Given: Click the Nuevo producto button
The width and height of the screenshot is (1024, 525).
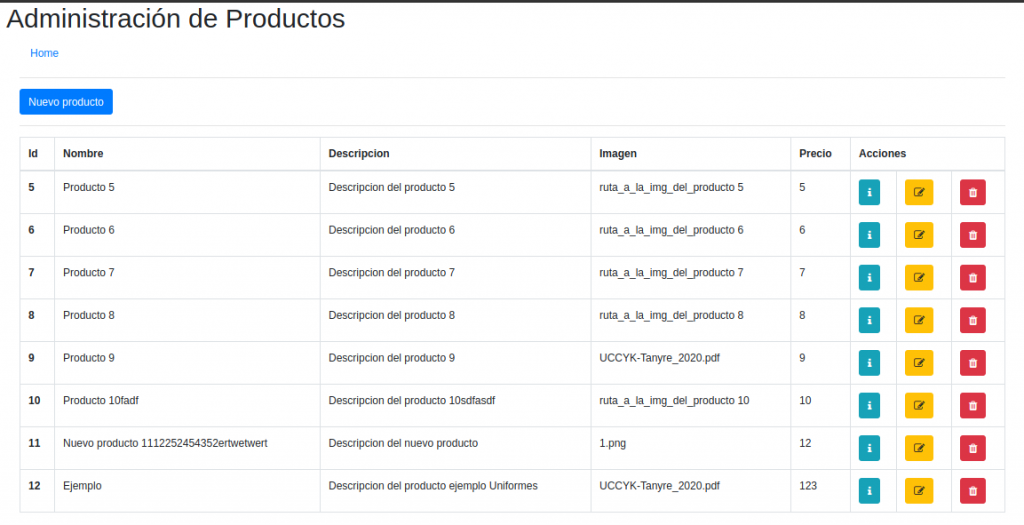Looking at the screenshot, I should pos(66,102).
